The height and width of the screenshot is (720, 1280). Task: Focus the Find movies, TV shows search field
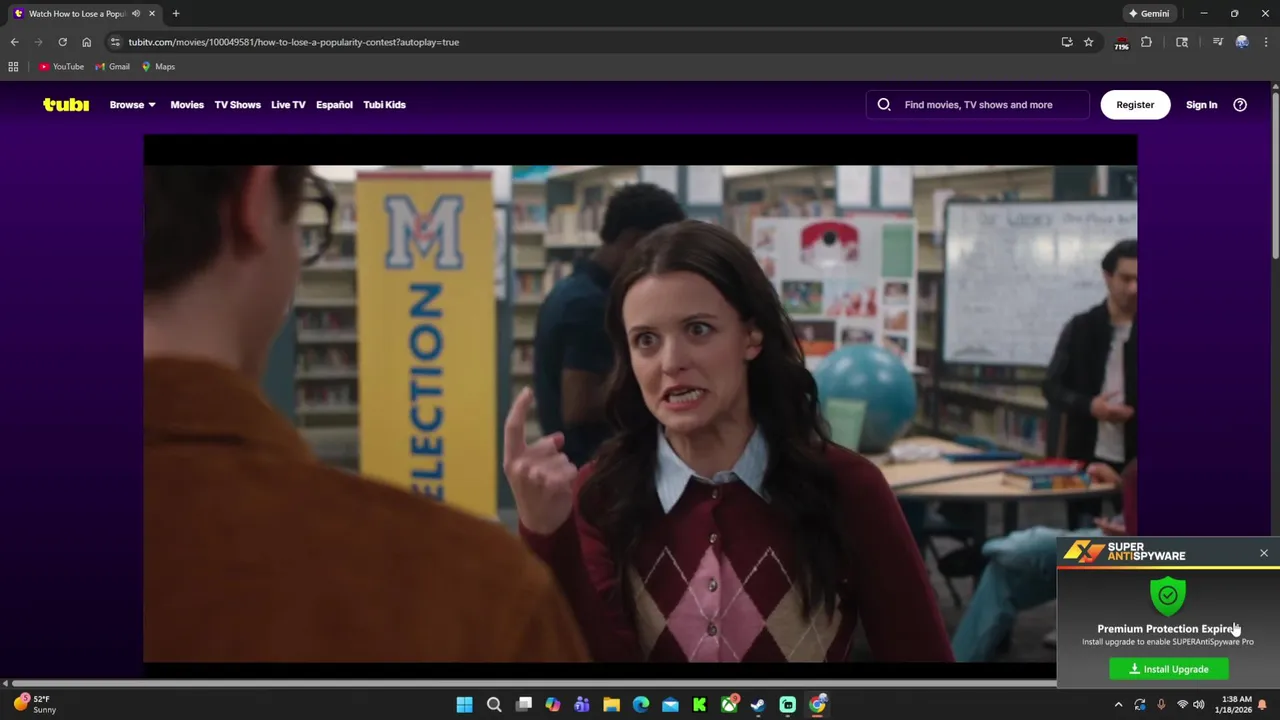[978, 104]
